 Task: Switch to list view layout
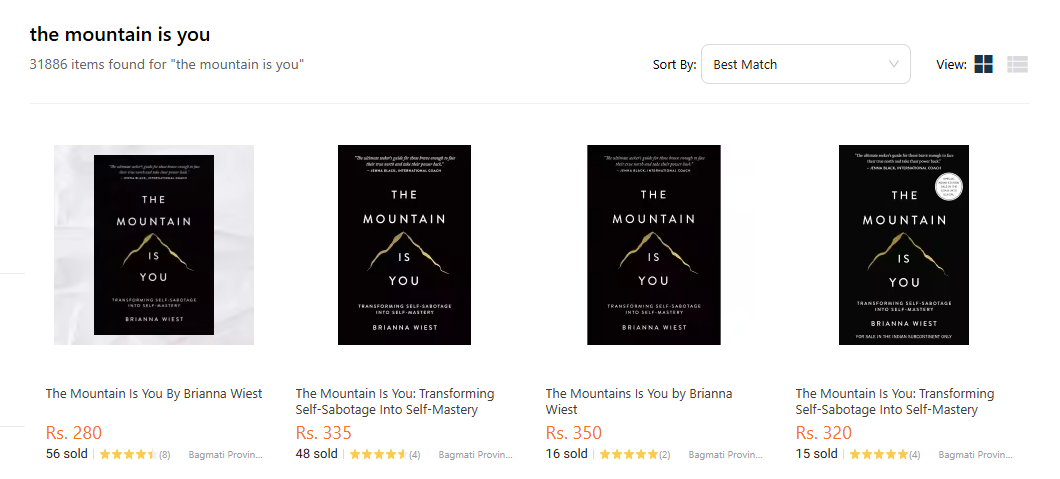pyautogui.click(x=1017, y=64)
